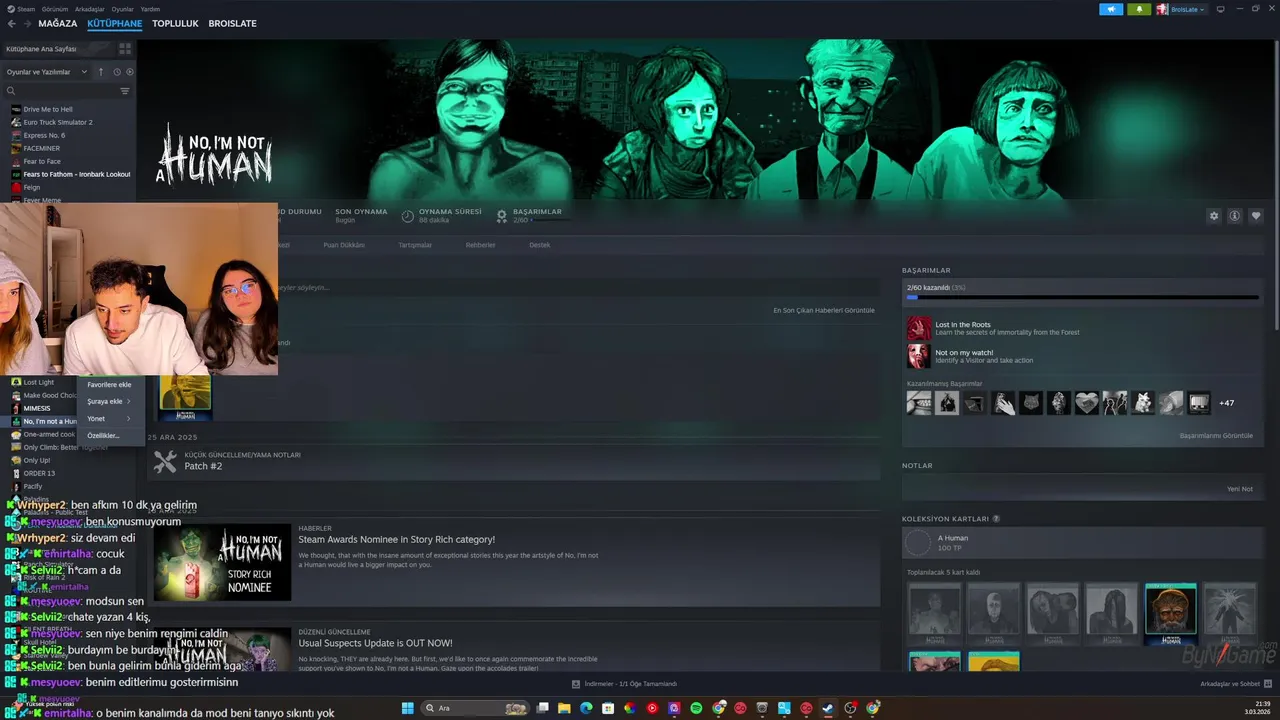This screenshot has height=720, width=1280.
Task: Click Başarımlarını Görüntüle link
Action: click(x=1216, y=436)
